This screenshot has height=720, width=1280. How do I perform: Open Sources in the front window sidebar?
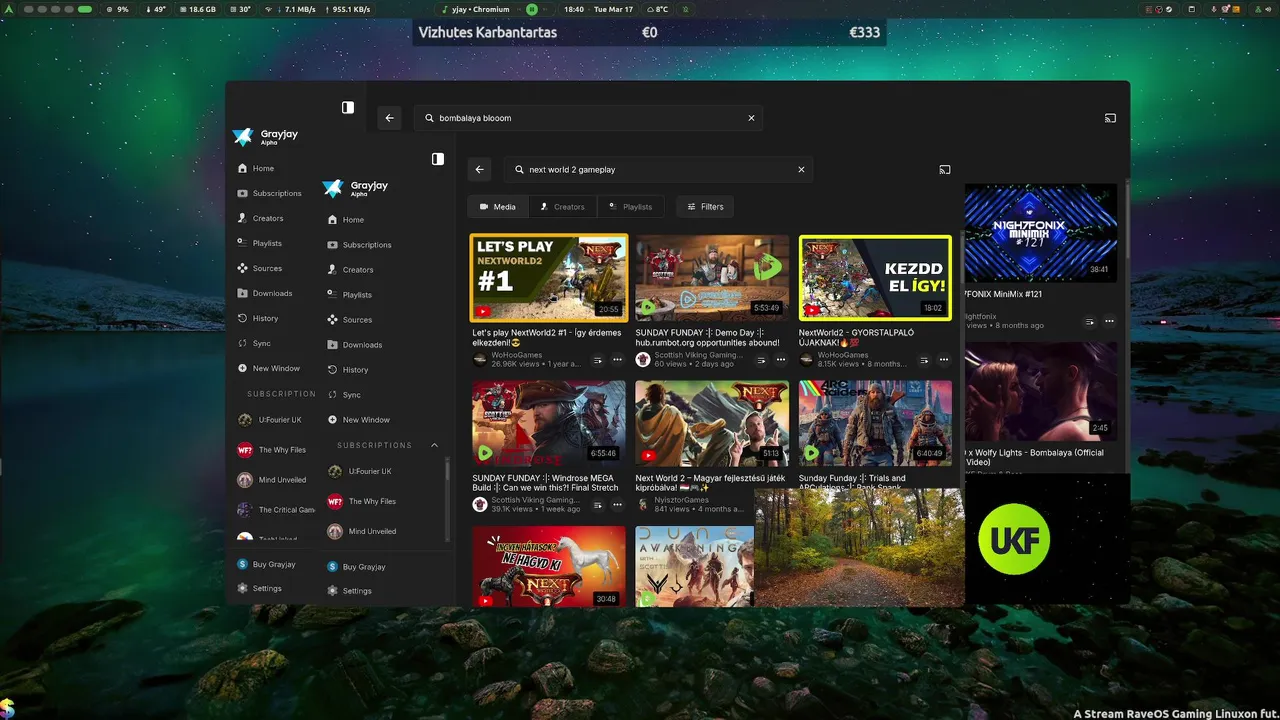pos(357,320)
